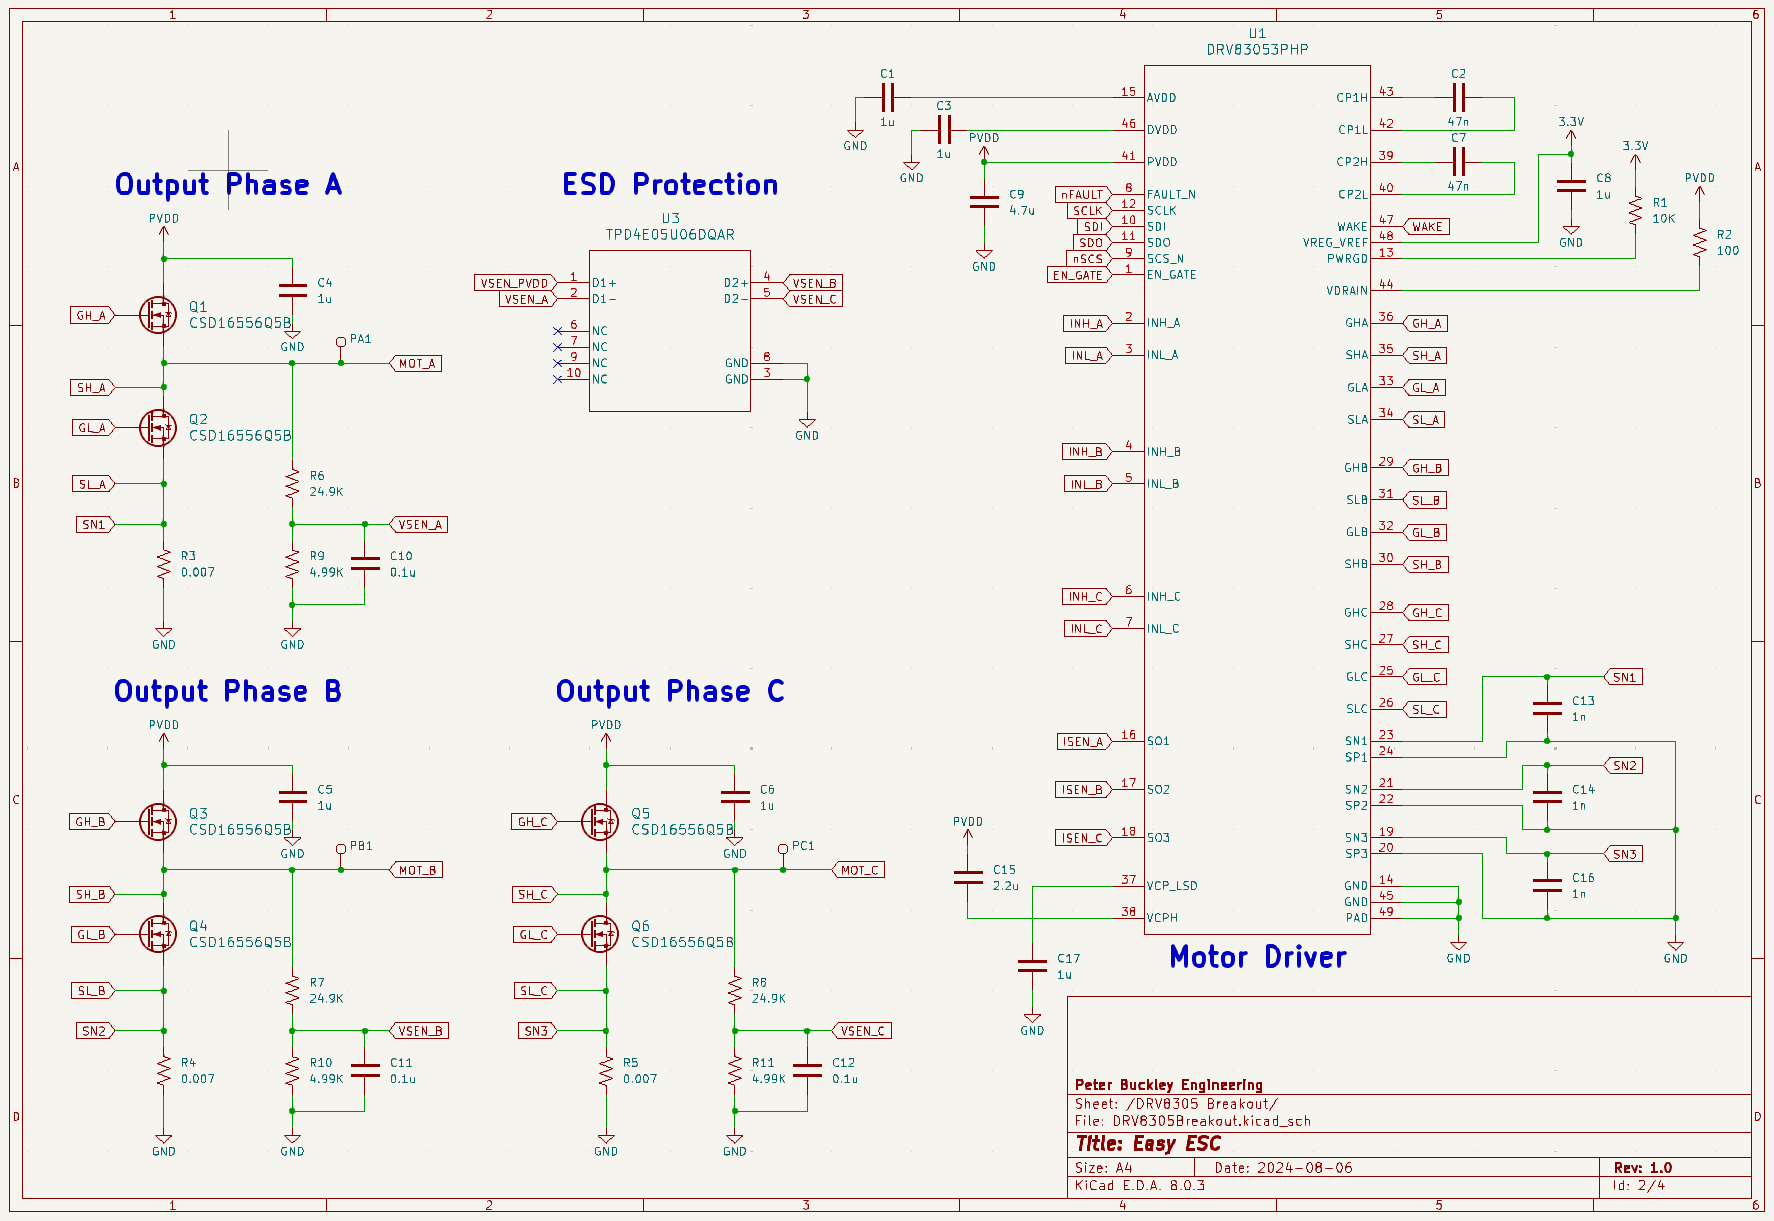Select the MOT_A global label
Image resolution: width=1774 pixels, height=1221 pixels.
coord(416,364)
